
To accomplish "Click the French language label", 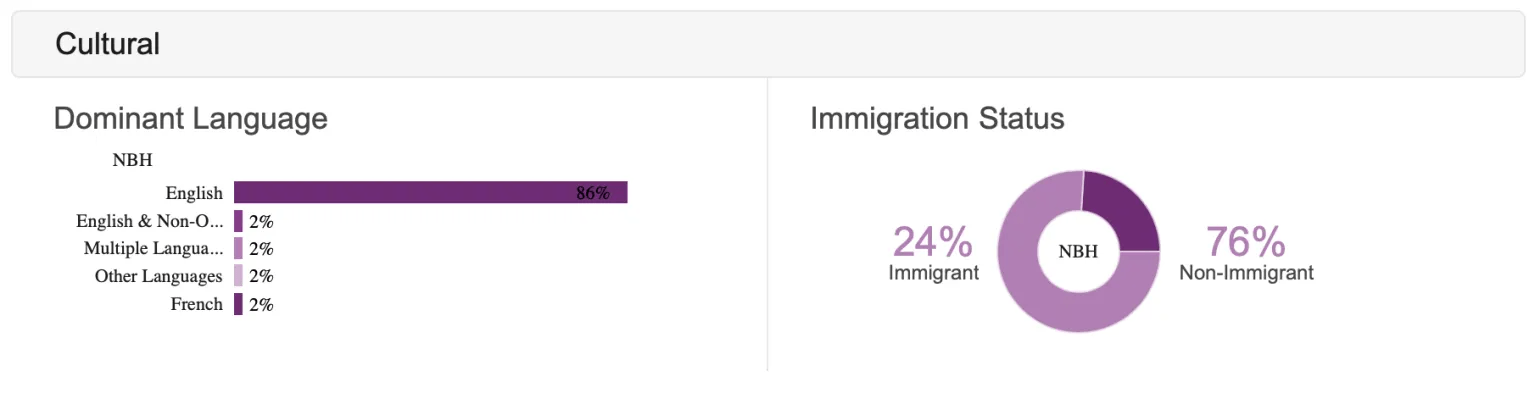I will pos(196,304).
